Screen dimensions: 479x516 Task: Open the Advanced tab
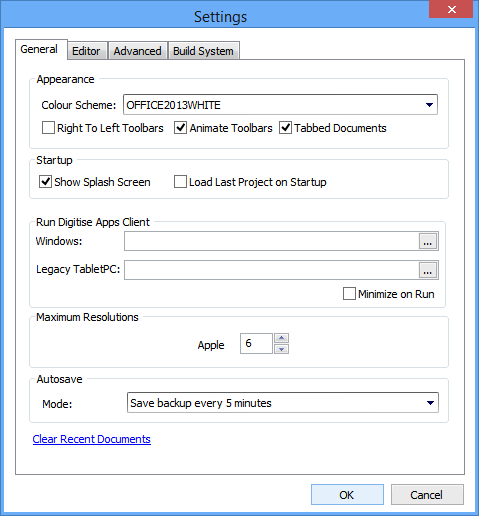tap(137, 51)
